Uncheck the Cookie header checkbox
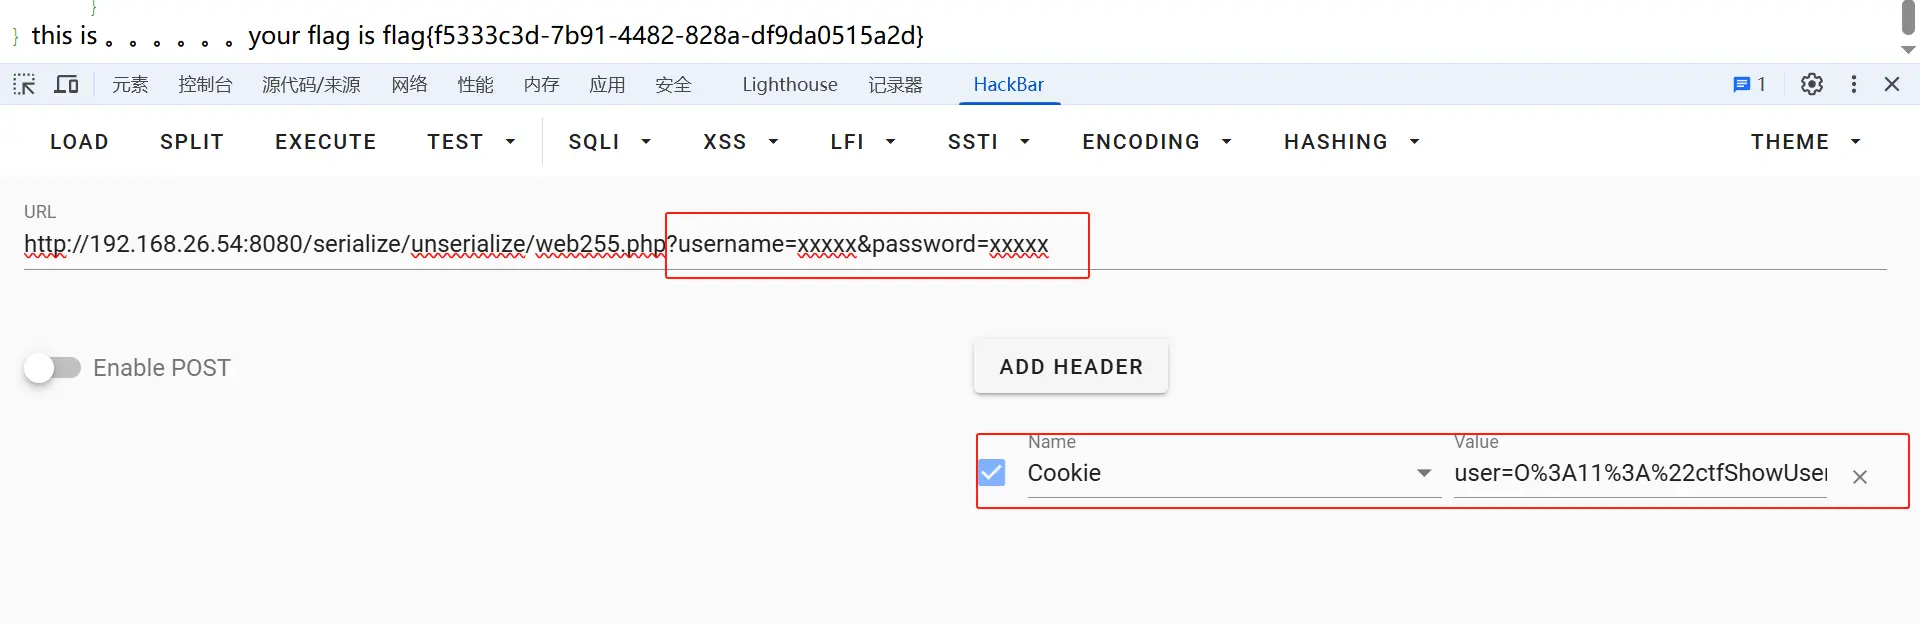The width and height of the screenshot is (1920, 624). coord(992,472)
